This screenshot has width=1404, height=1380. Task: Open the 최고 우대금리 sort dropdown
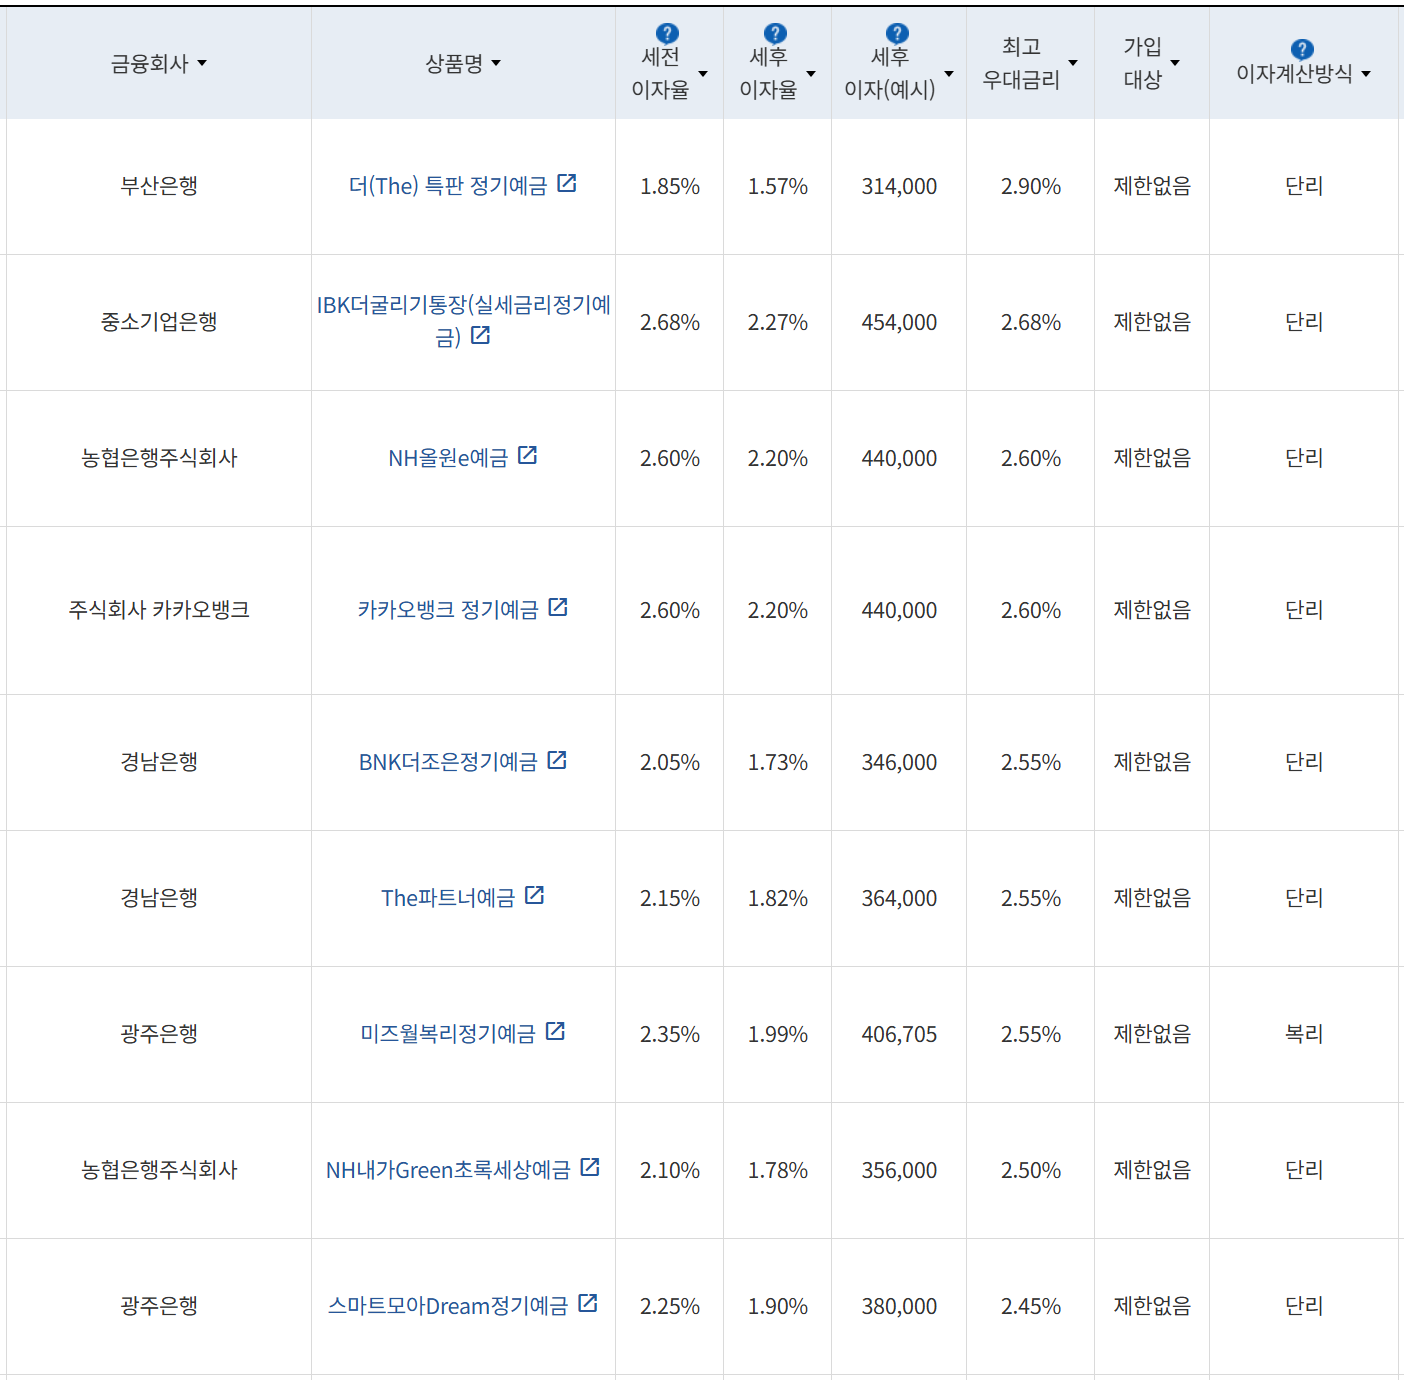1074,63
